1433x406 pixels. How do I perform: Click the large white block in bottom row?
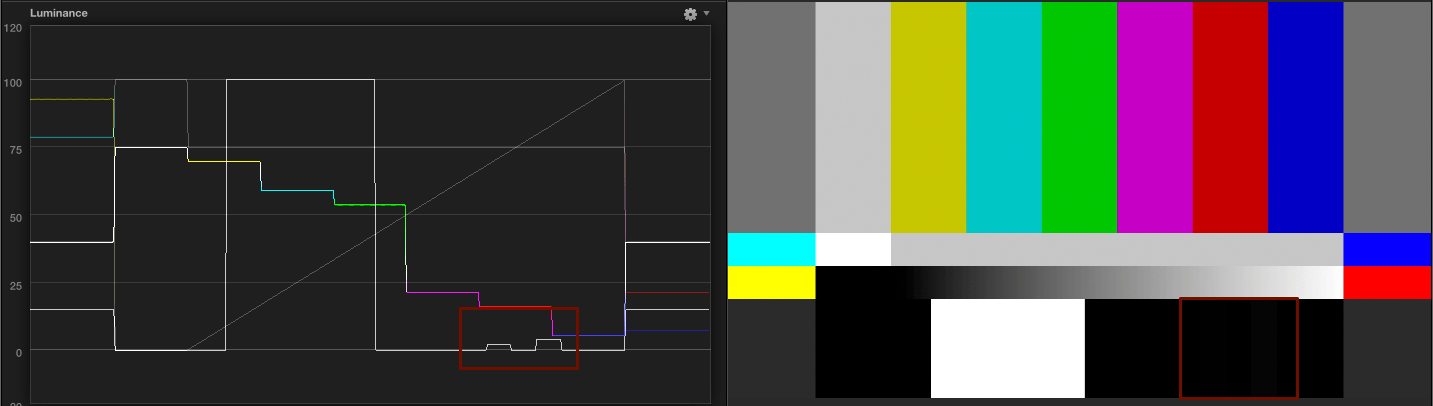pyautogui.click(x=1007, y=348)
